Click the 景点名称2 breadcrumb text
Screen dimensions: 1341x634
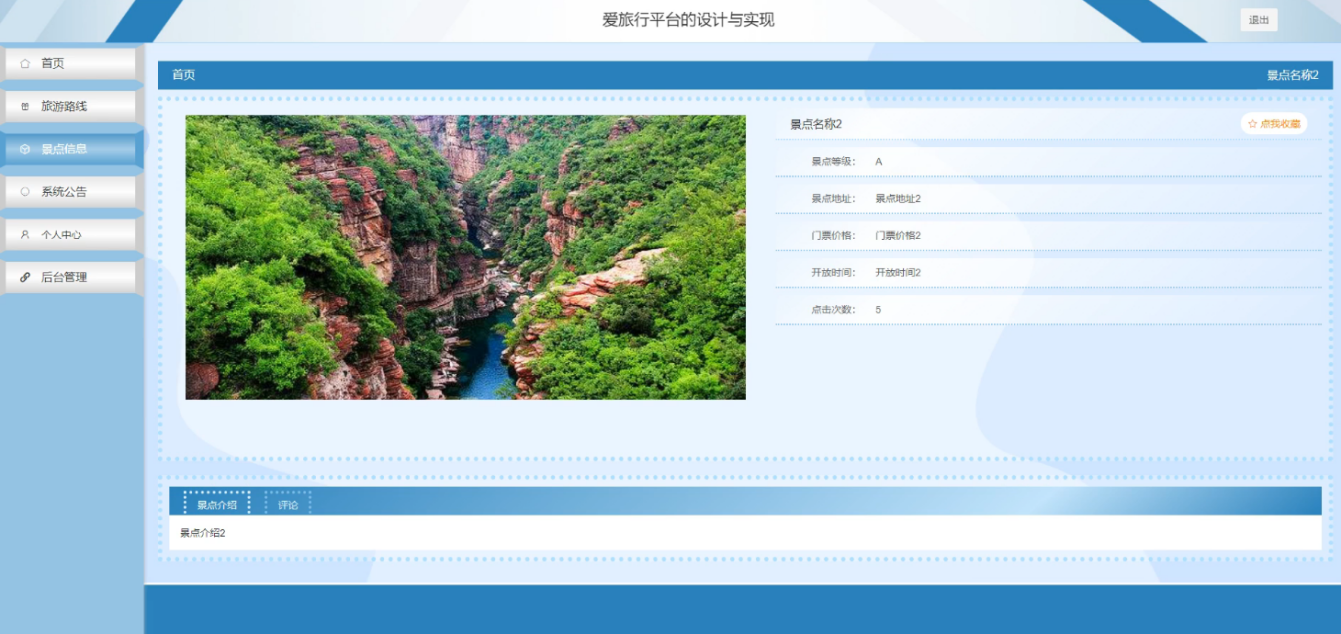(x=1293, y=75)
